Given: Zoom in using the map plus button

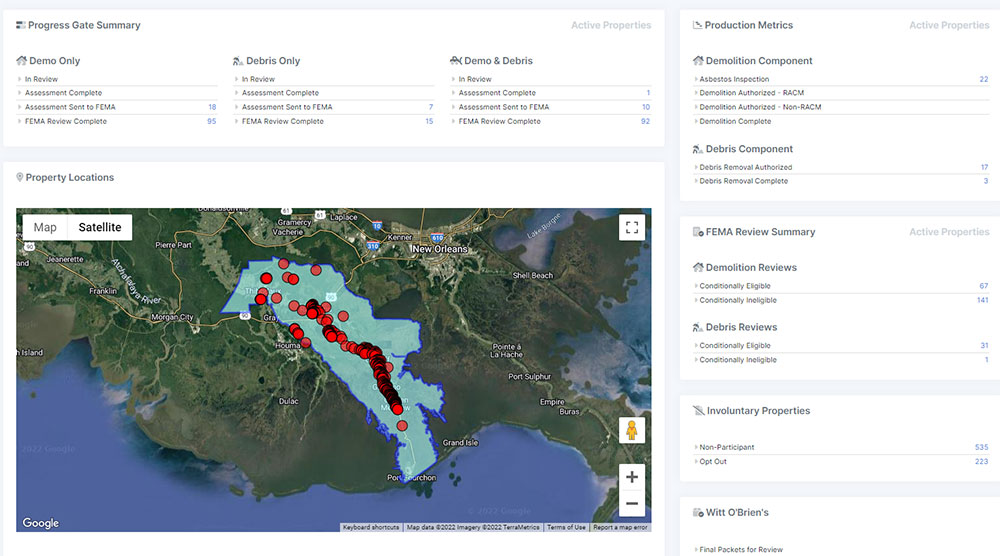Looking at the screenshot, I should (631, 477).
